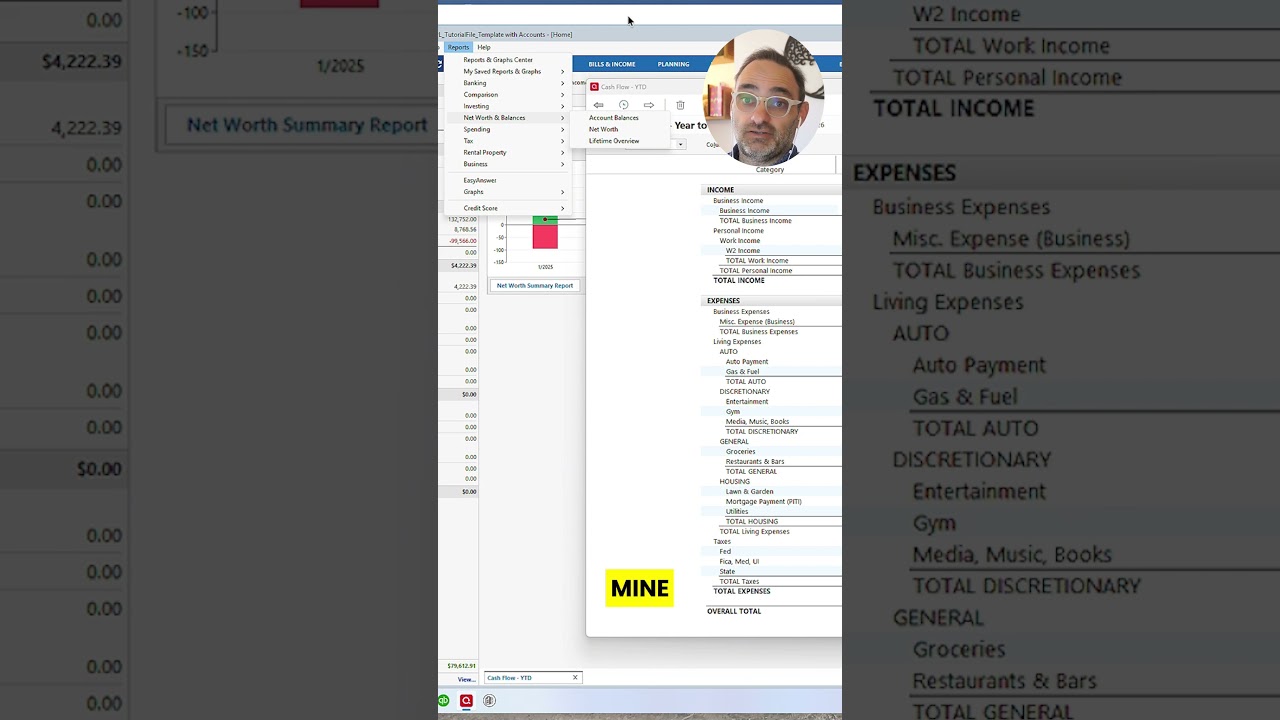Expand the Credit Score submenu

(508, 208)
